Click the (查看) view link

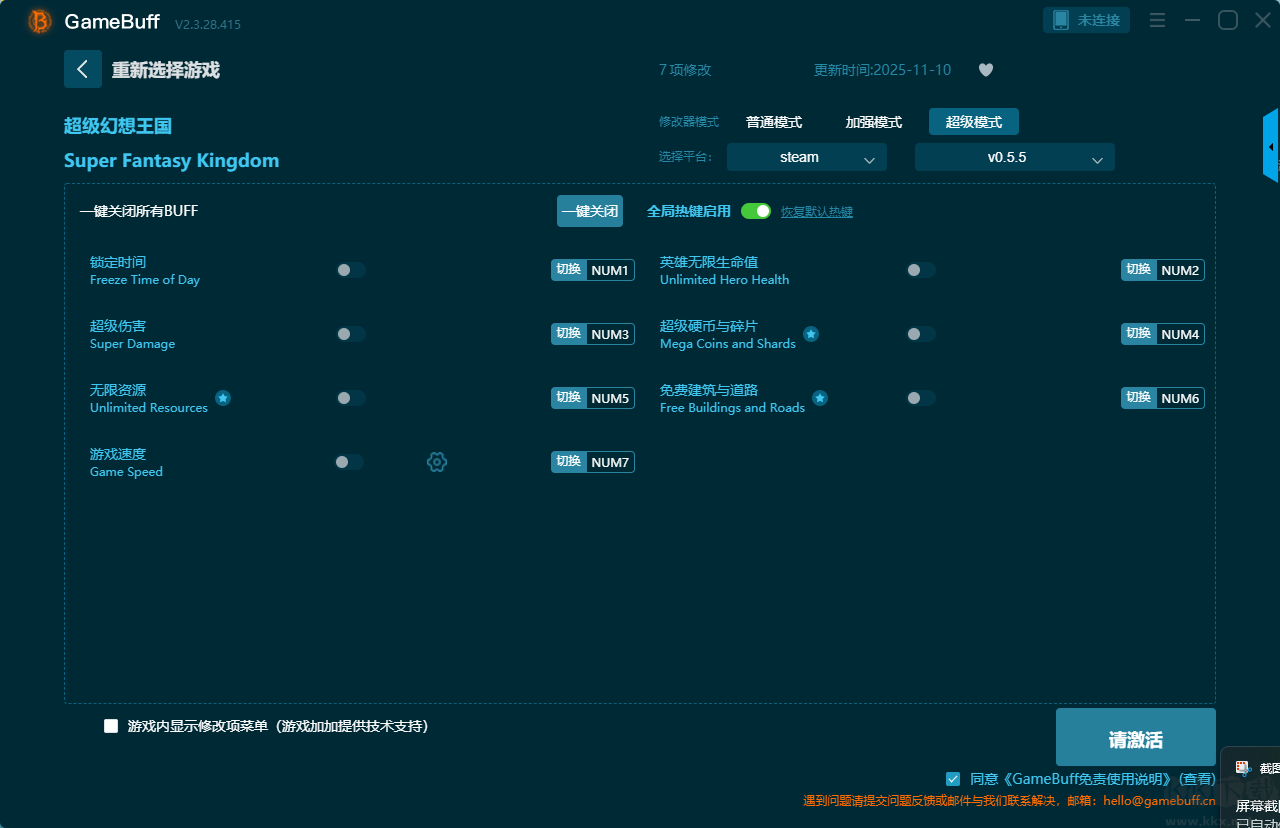pyautogui.click(x=1196, y=779)
